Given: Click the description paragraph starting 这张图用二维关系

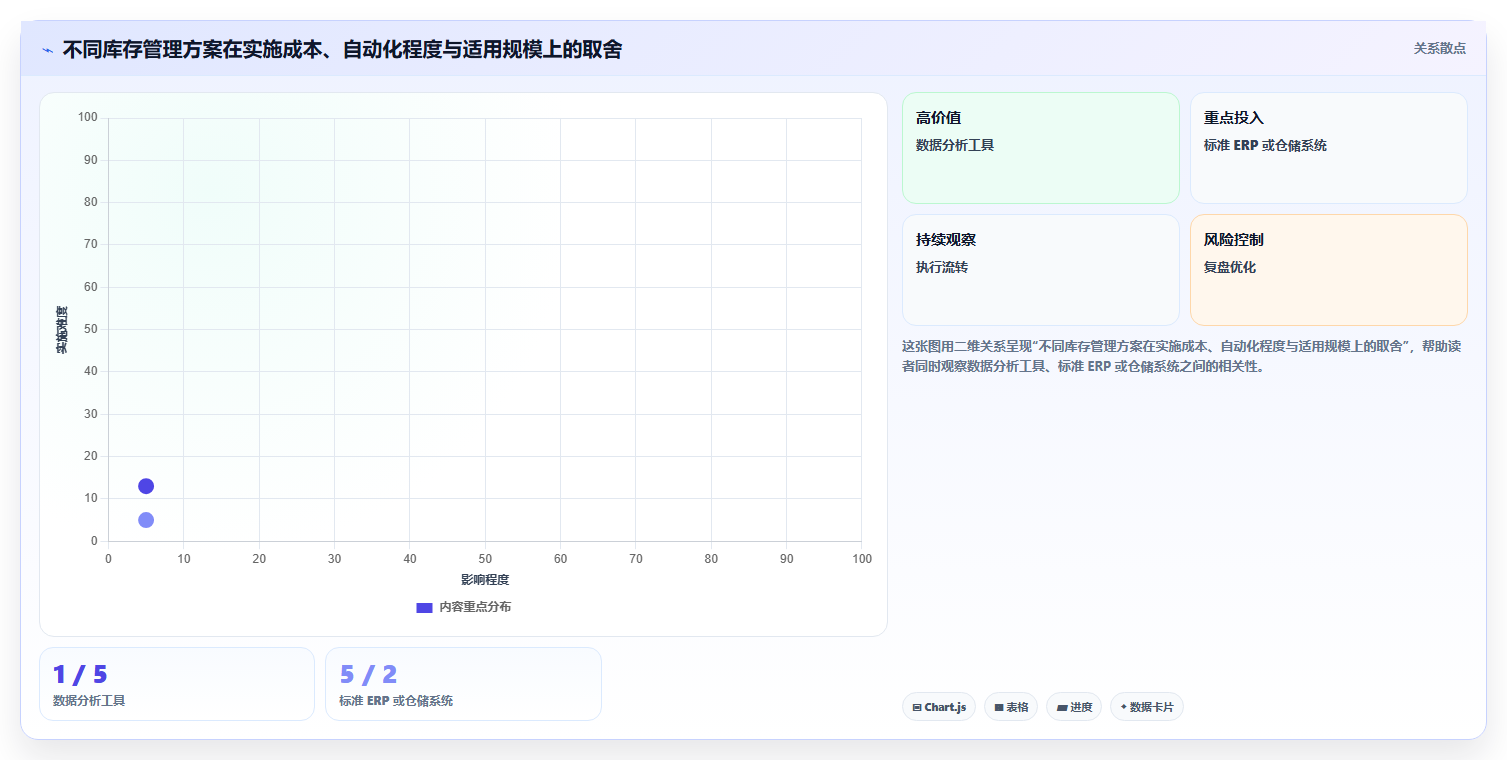Looking at the screenshot, I should pyautogui.click(x=1182, y=356).
